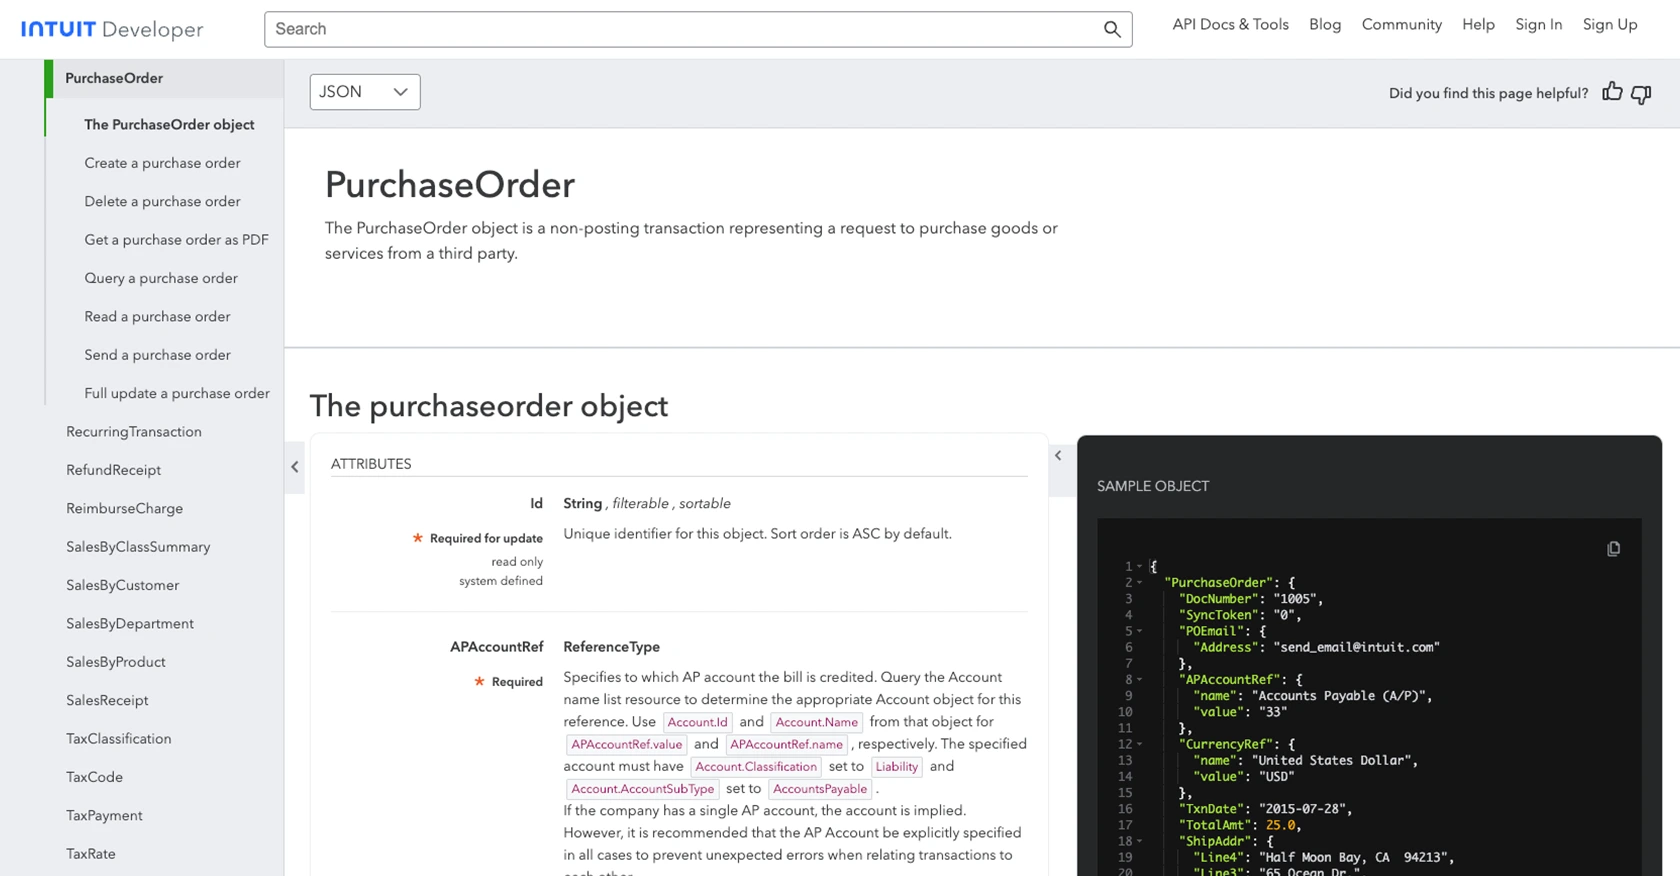Click the Sign Up link
The image size is (1680, 876).
coord(1609,25)
